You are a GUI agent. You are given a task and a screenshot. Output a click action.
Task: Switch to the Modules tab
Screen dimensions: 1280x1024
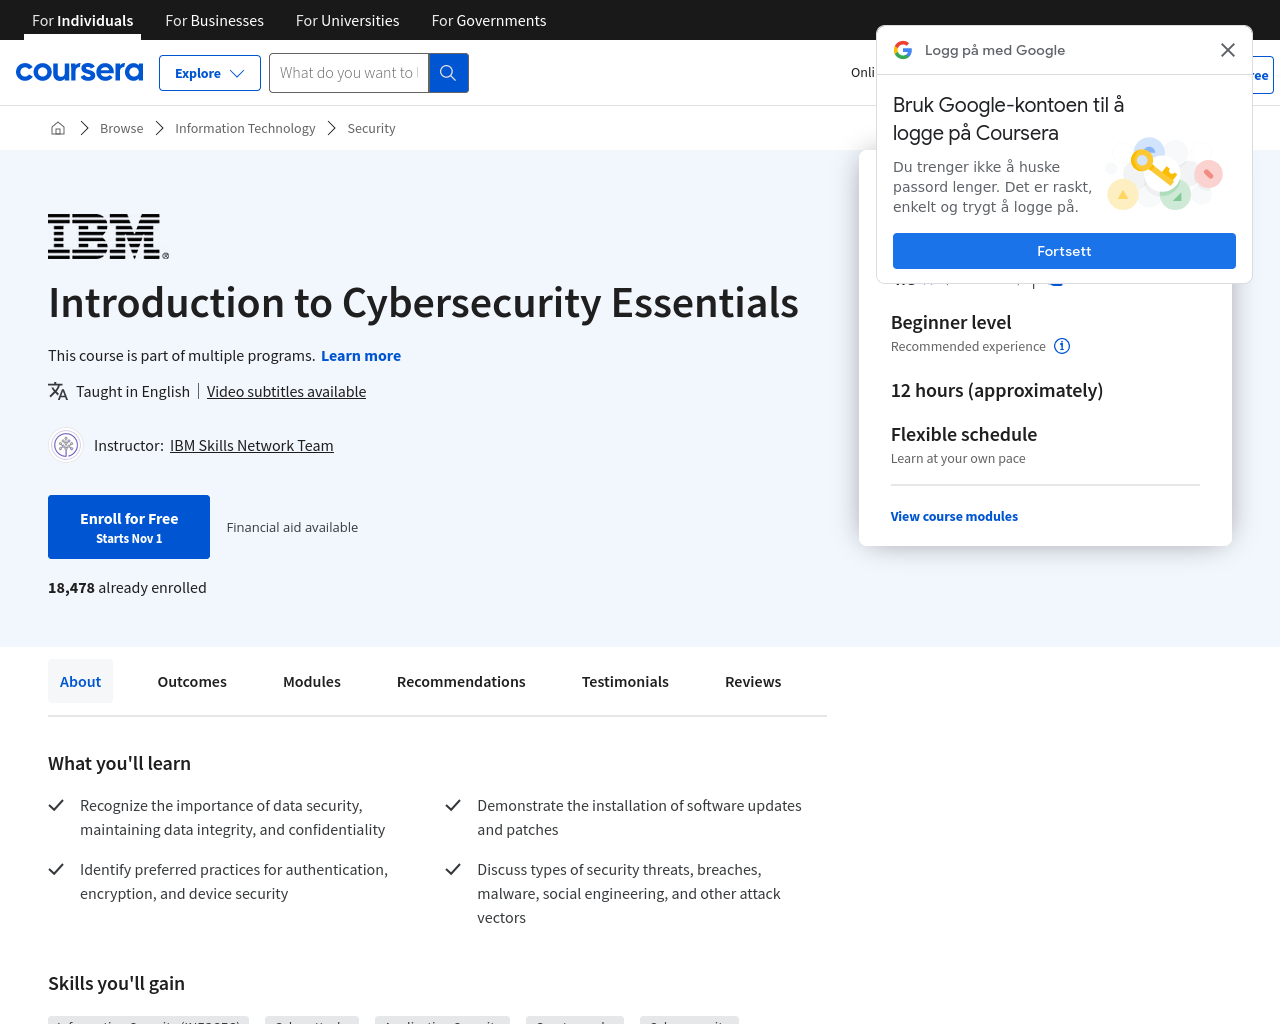(312, 682)
